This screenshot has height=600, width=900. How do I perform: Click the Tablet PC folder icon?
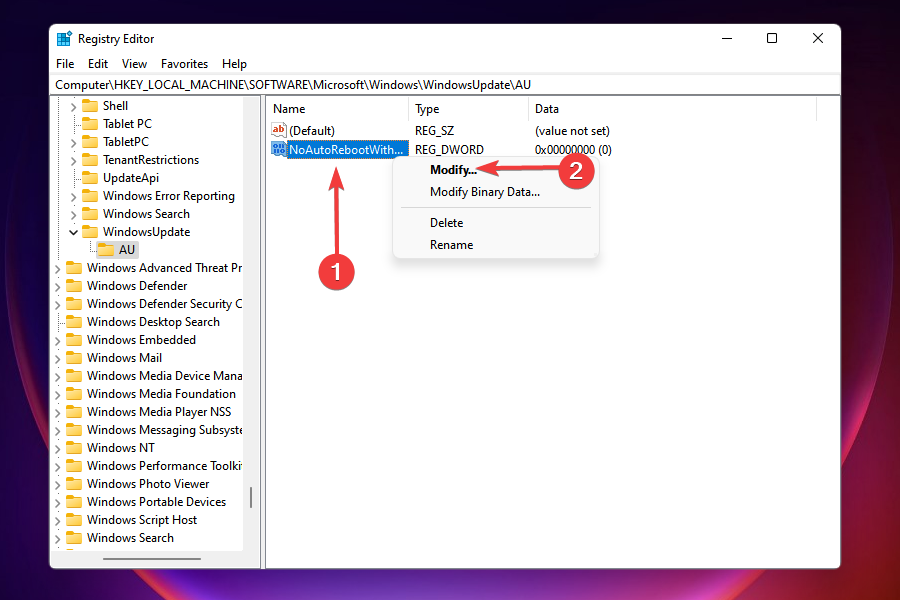90,123
